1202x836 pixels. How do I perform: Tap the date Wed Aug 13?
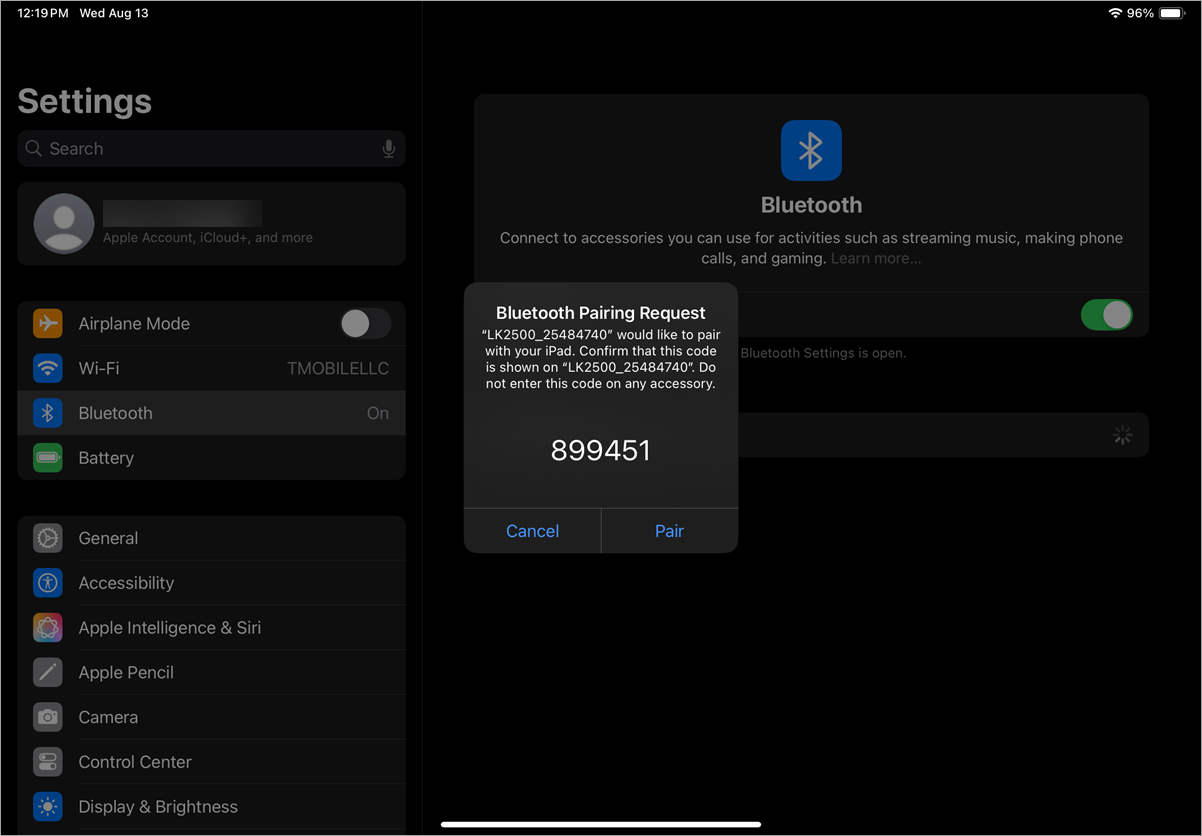click(x=114, y=13)
